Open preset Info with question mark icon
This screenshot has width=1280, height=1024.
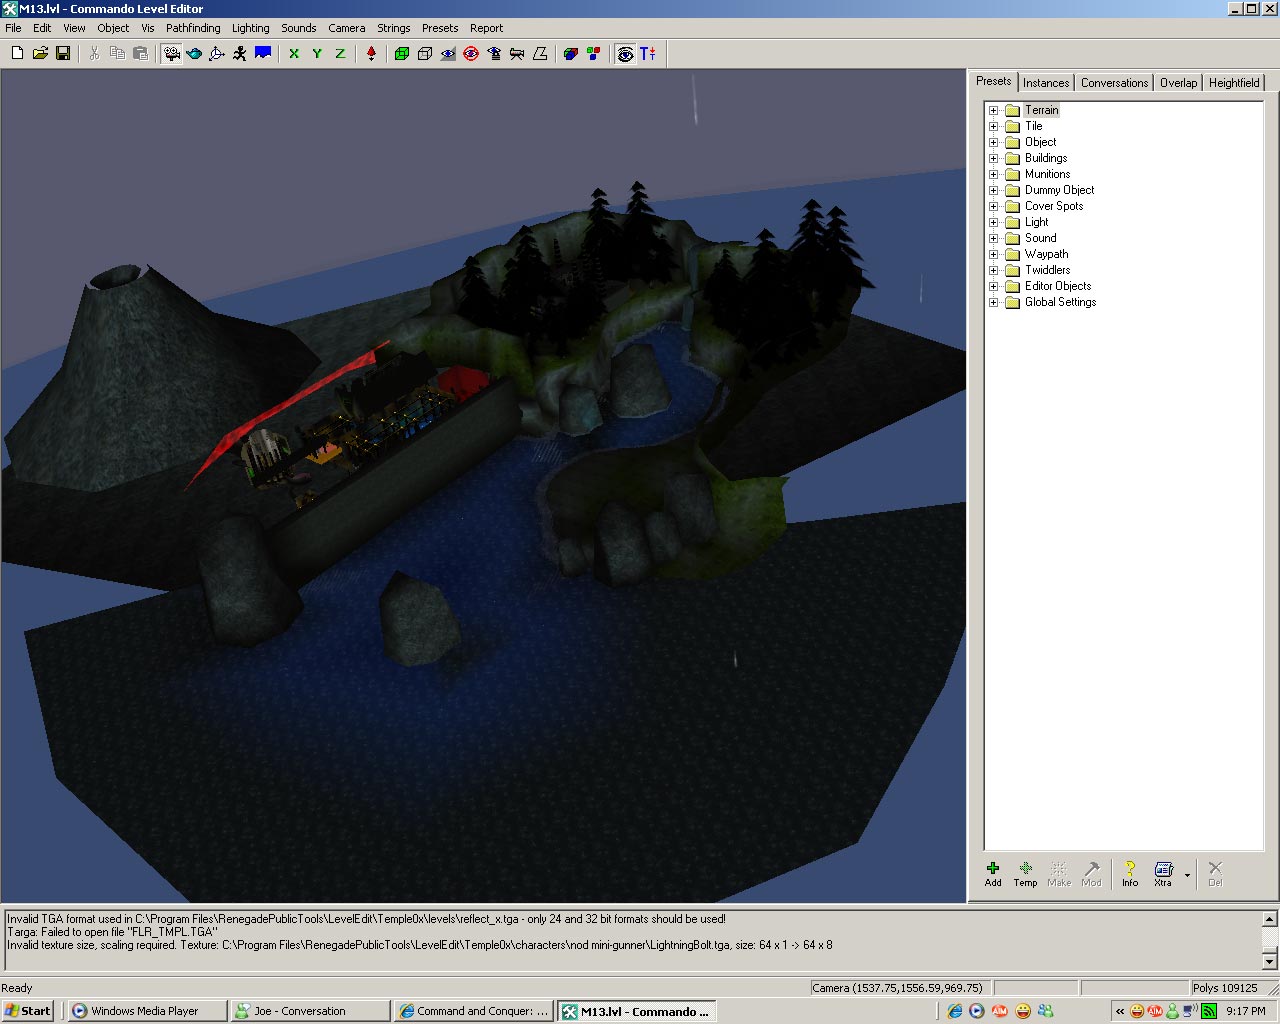tap(1129, 873)
